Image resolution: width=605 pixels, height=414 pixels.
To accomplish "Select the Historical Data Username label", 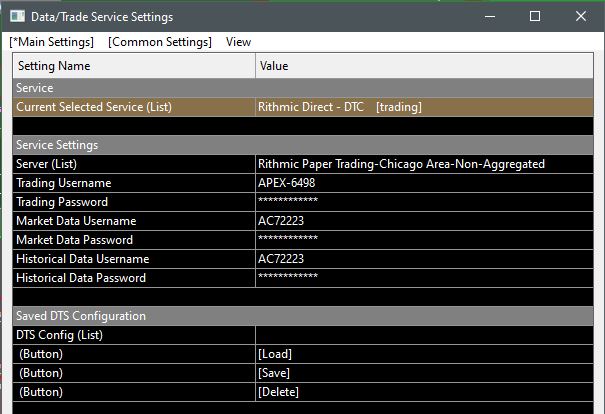I will point(83,259).
